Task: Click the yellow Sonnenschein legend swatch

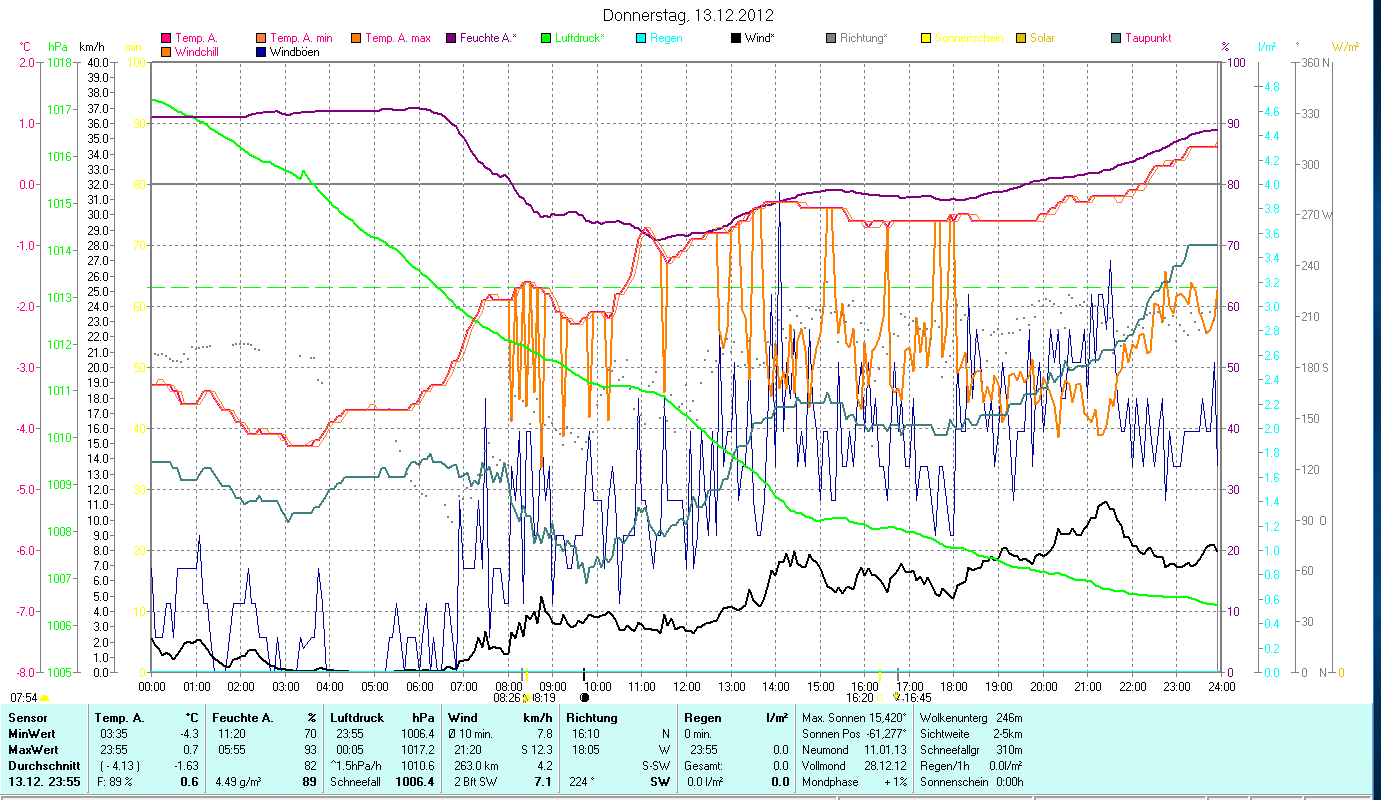Action: point(926,38)
